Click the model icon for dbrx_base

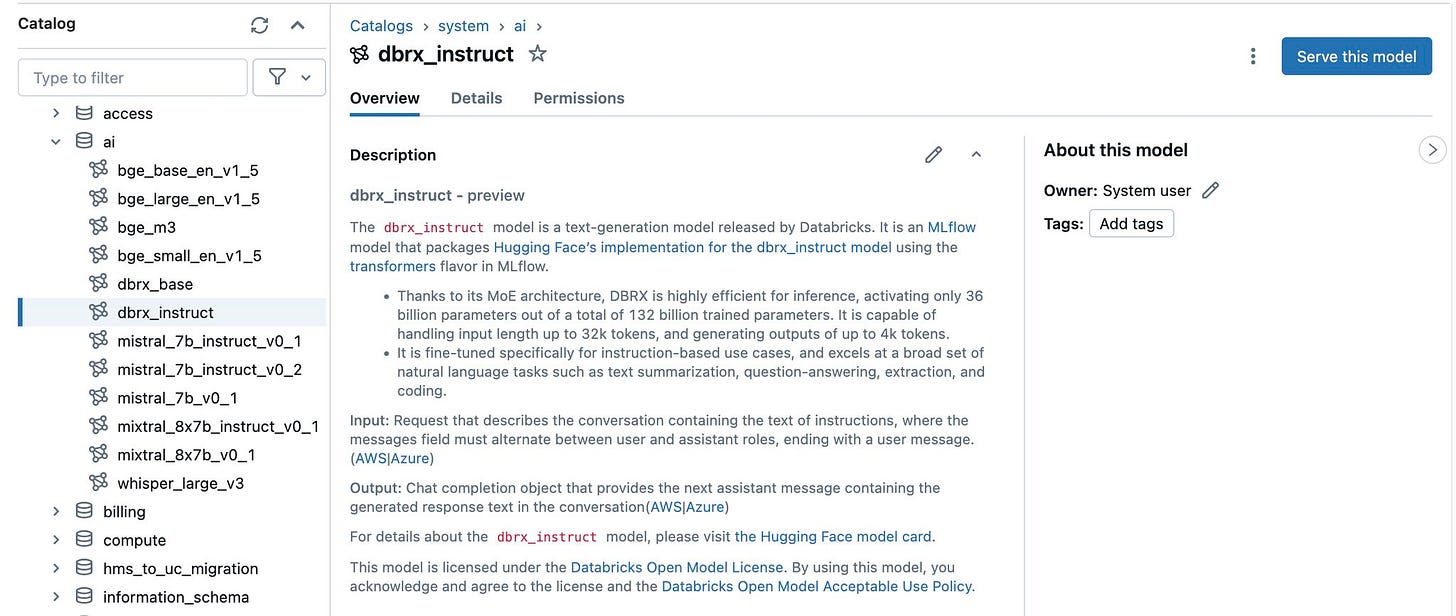(x=98, y=284)
